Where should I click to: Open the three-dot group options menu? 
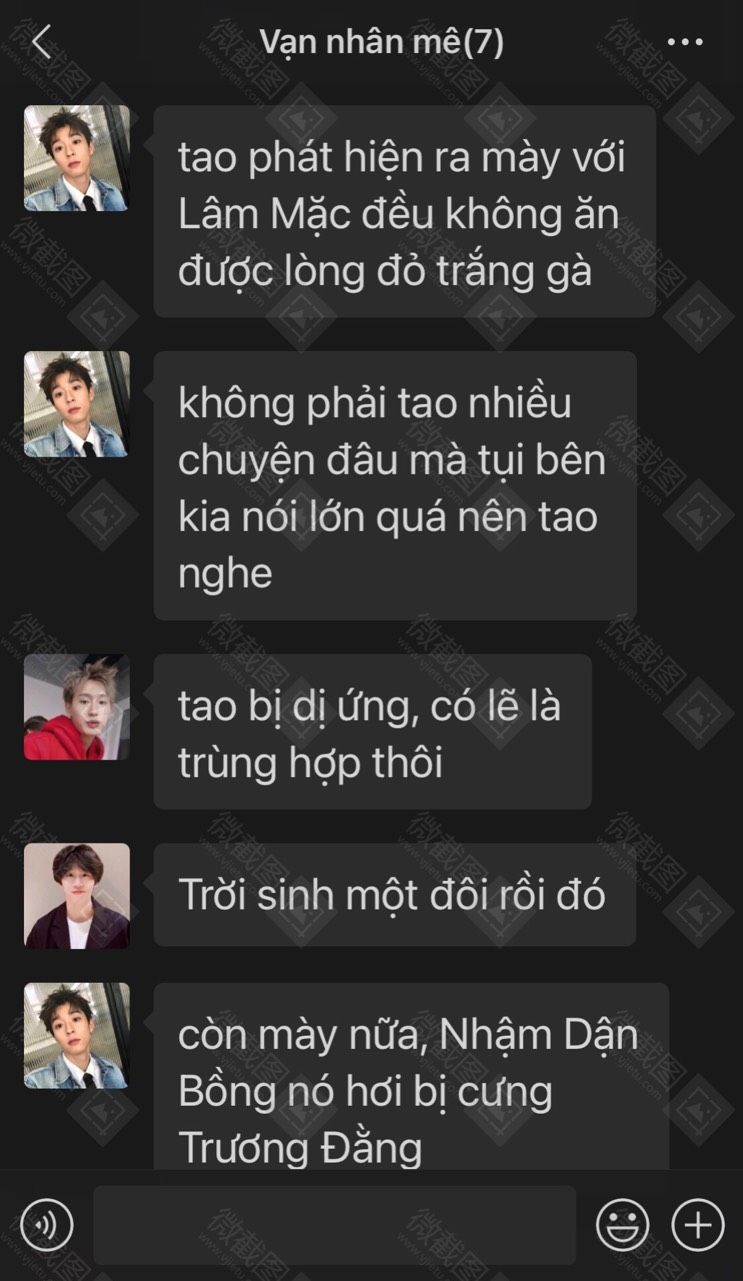685,42
